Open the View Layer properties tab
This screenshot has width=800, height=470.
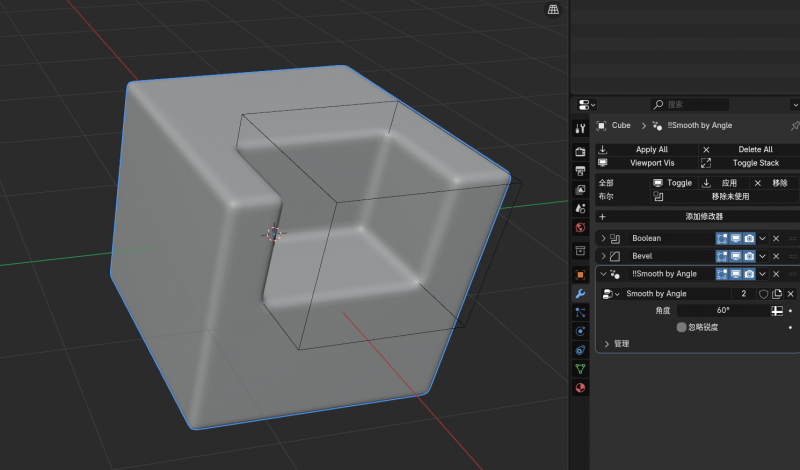(x=580, y=190)
